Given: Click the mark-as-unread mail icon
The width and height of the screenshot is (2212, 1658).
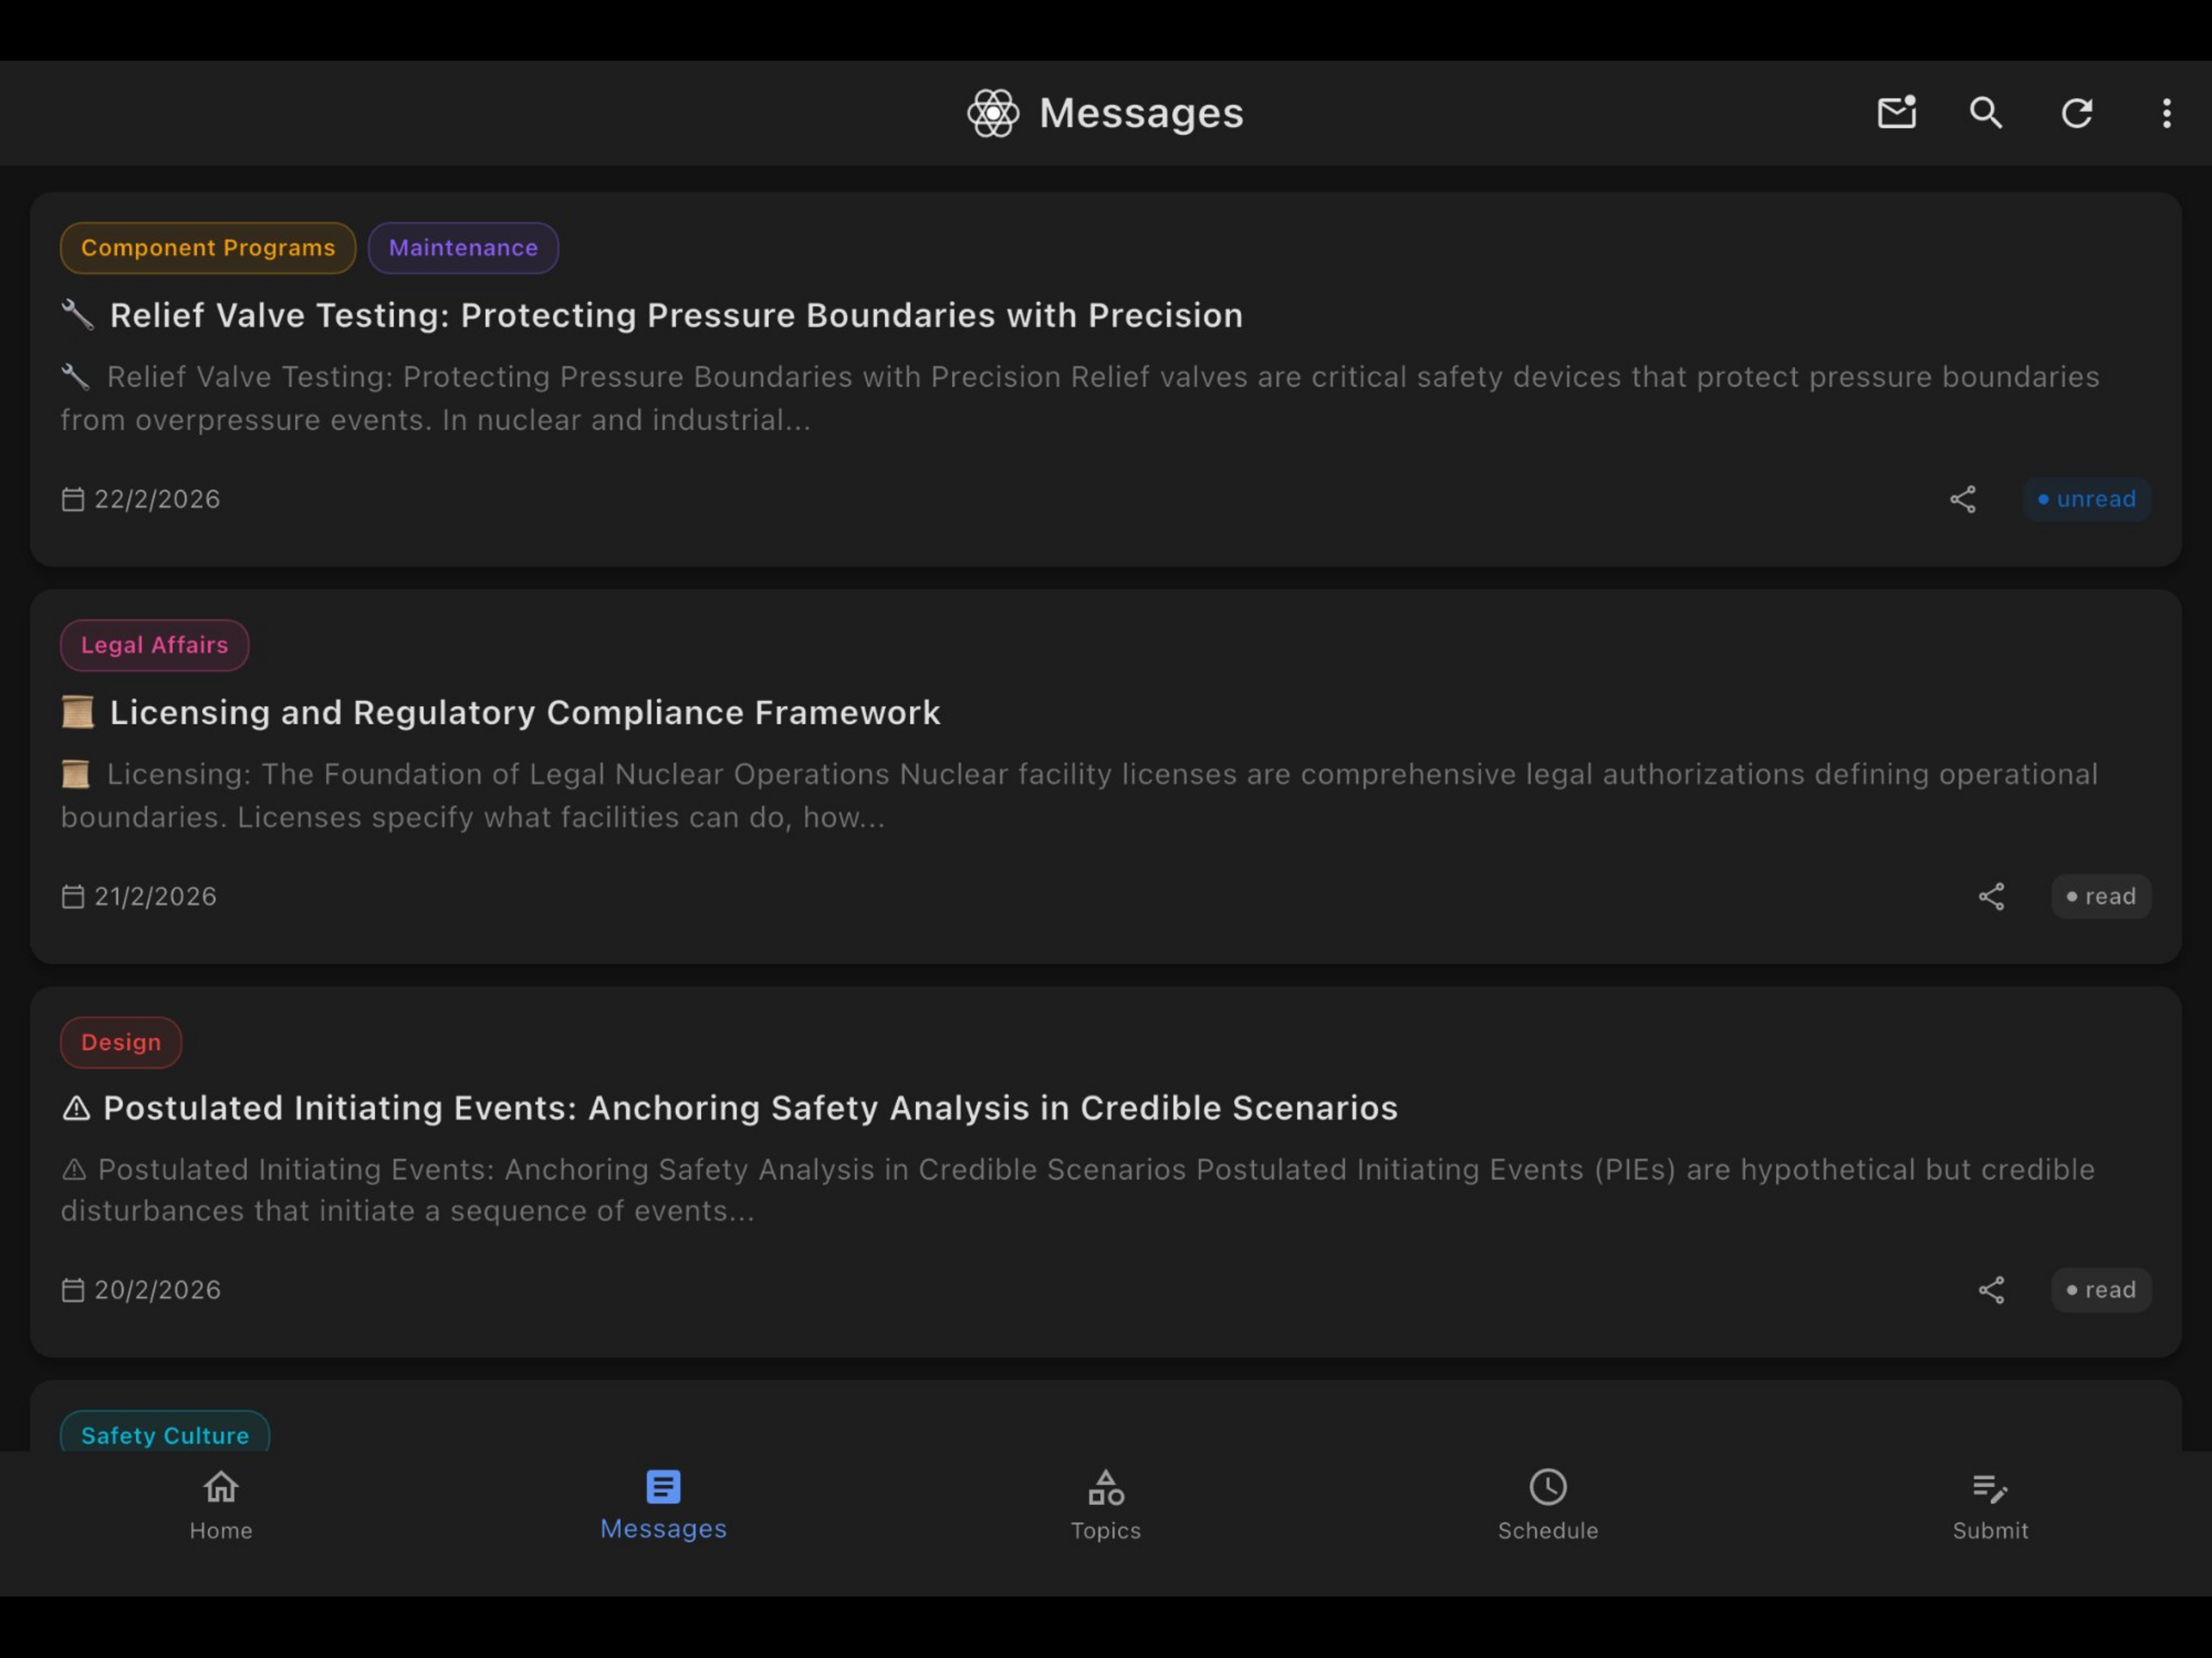Looking at the screenshot, I should [1896, 112].
